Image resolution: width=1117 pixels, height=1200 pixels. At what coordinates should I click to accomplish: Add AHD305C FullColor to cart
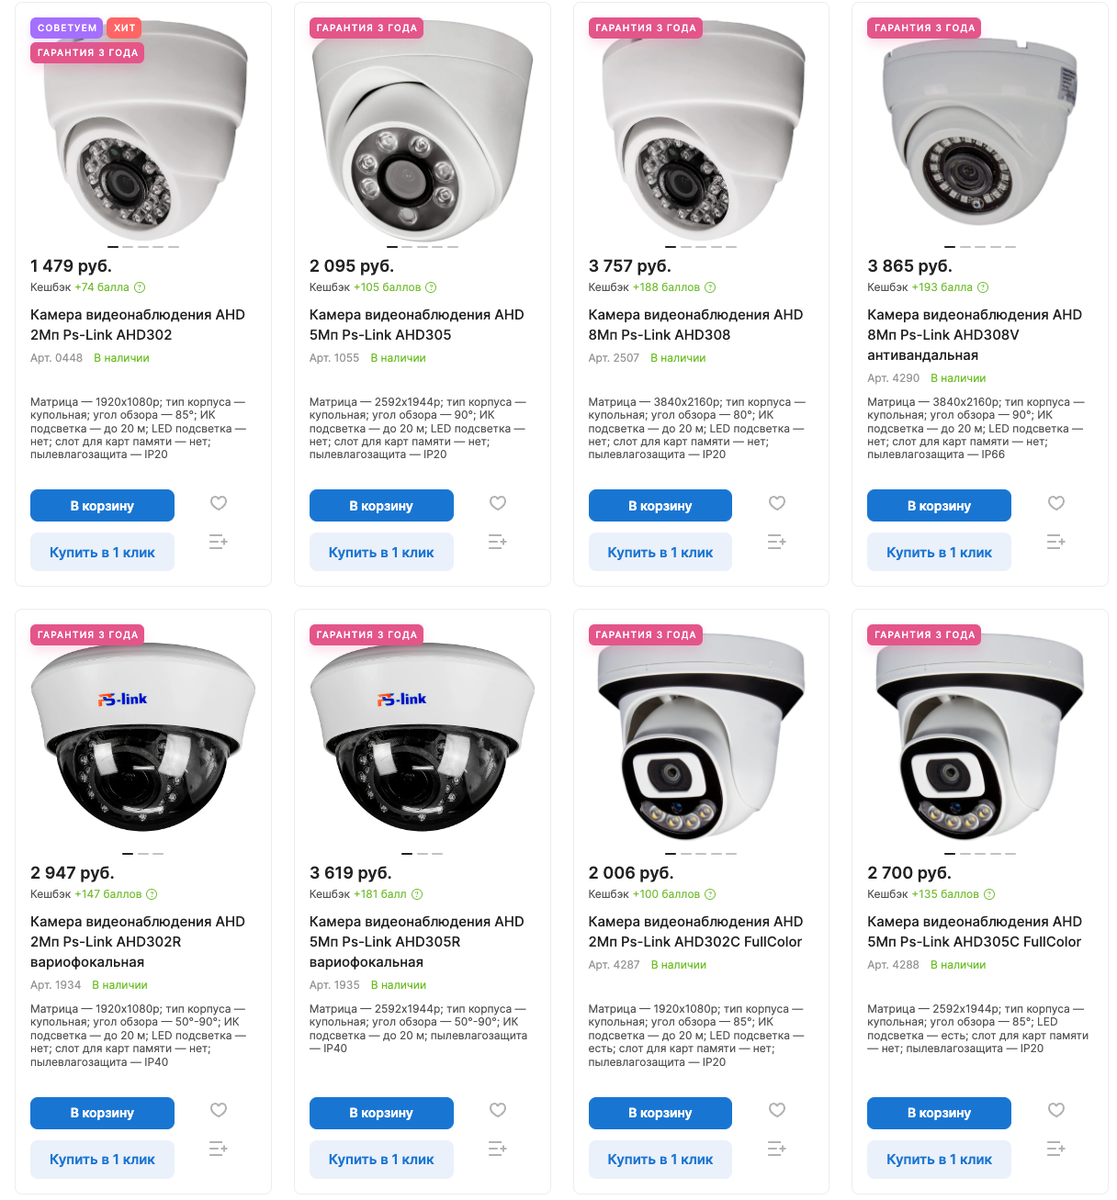click(x=939, y=1113)
